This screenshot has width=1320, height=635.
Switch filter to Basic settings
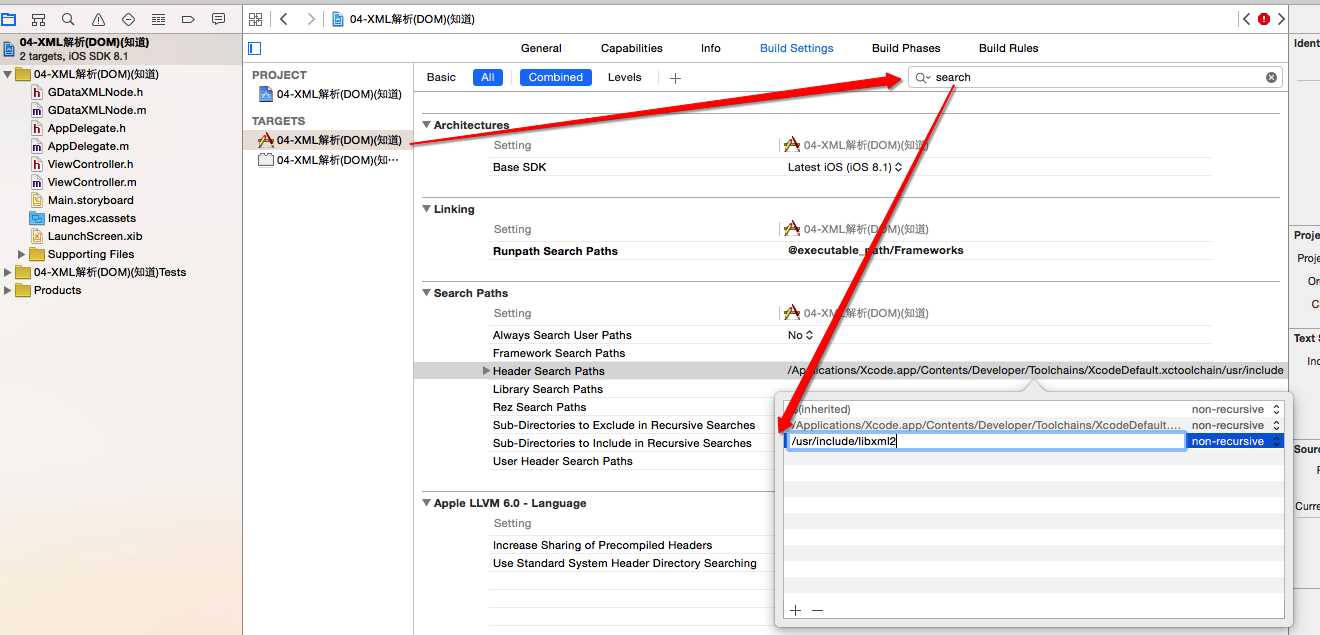point(441,77)
